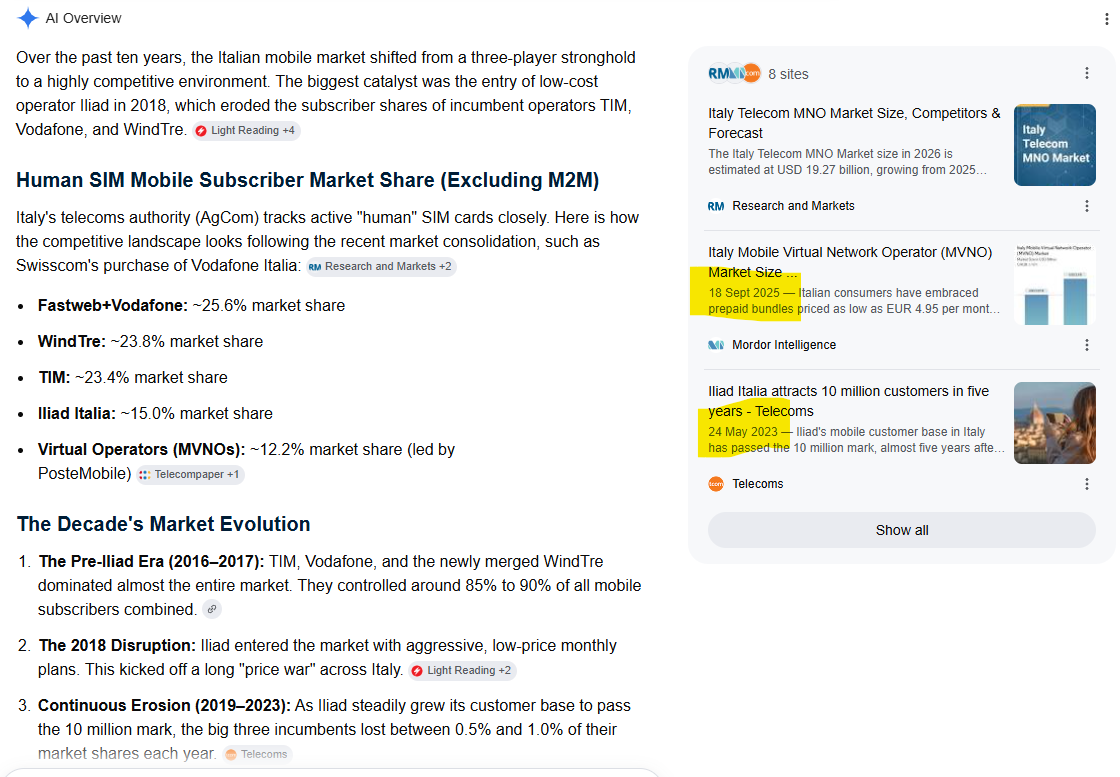Viewport: 1120px width, 777px height.
Task: Open more options for Mordor Intelligence source
Action: tap(1086, 345)
